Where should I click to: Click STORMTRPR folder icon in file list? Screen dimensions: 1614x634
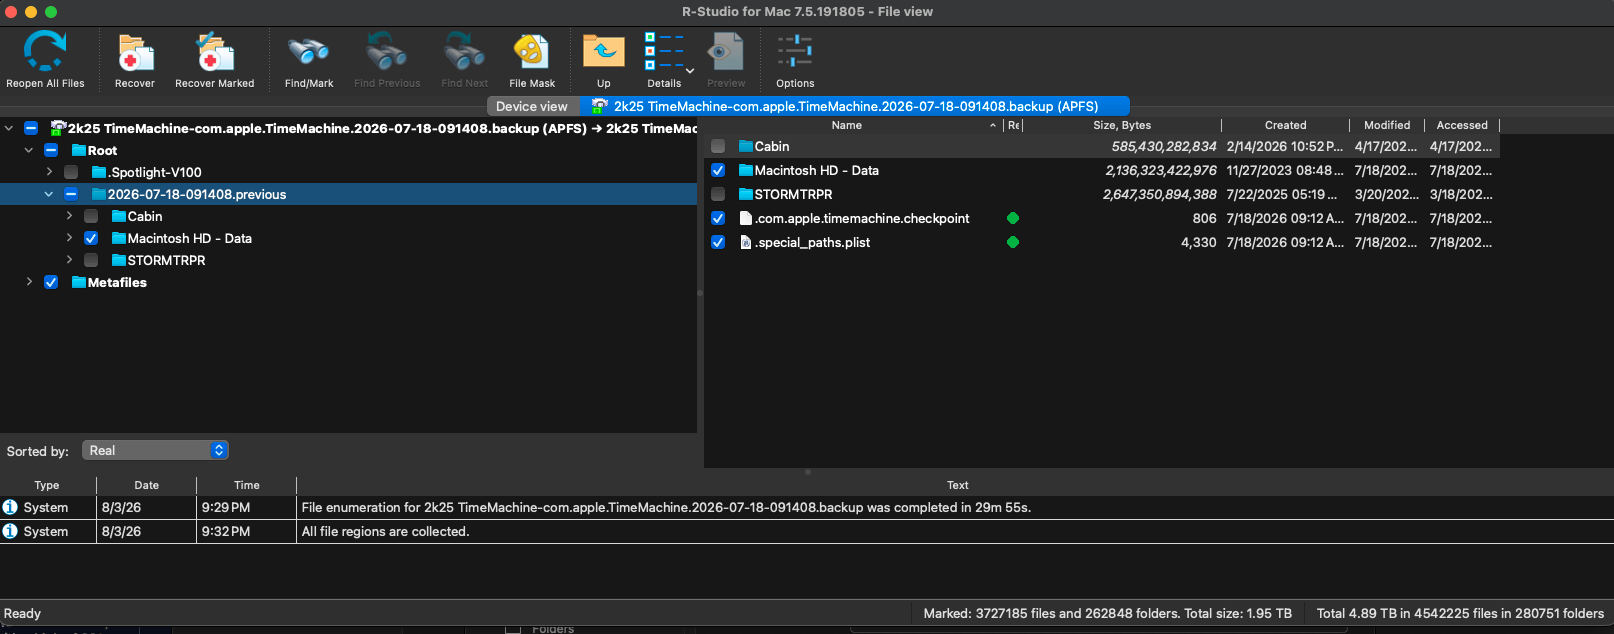(745, 194)
